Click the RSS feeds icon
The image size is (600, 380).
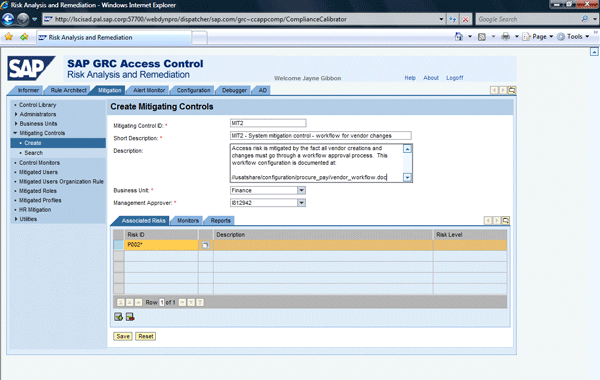482,37
